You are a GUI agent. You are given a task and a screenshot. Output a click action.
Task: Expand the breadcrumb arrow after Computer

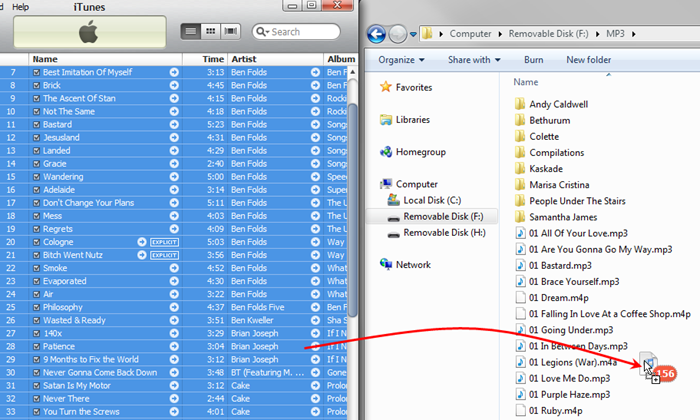tap(500, 34)
